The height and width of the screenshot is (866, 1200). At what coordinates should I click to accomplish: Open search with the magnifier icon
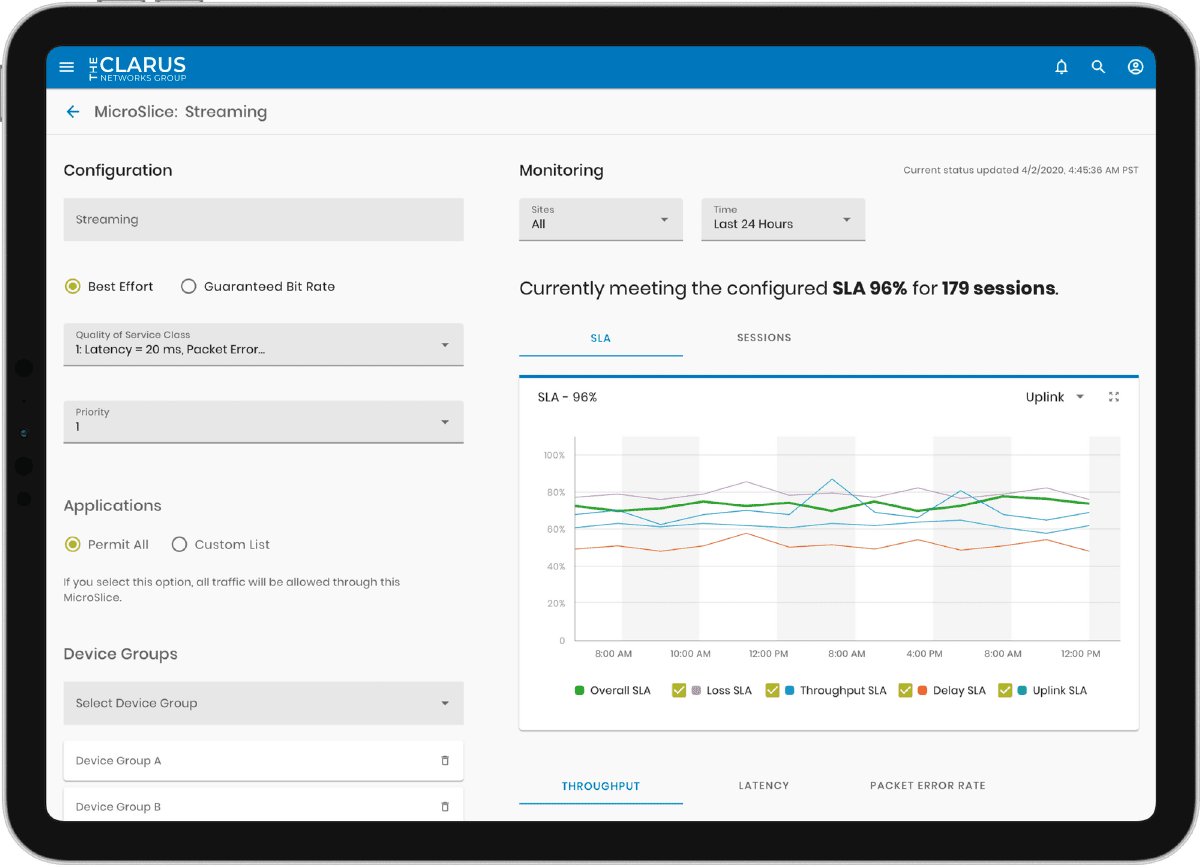point(1098,67)
